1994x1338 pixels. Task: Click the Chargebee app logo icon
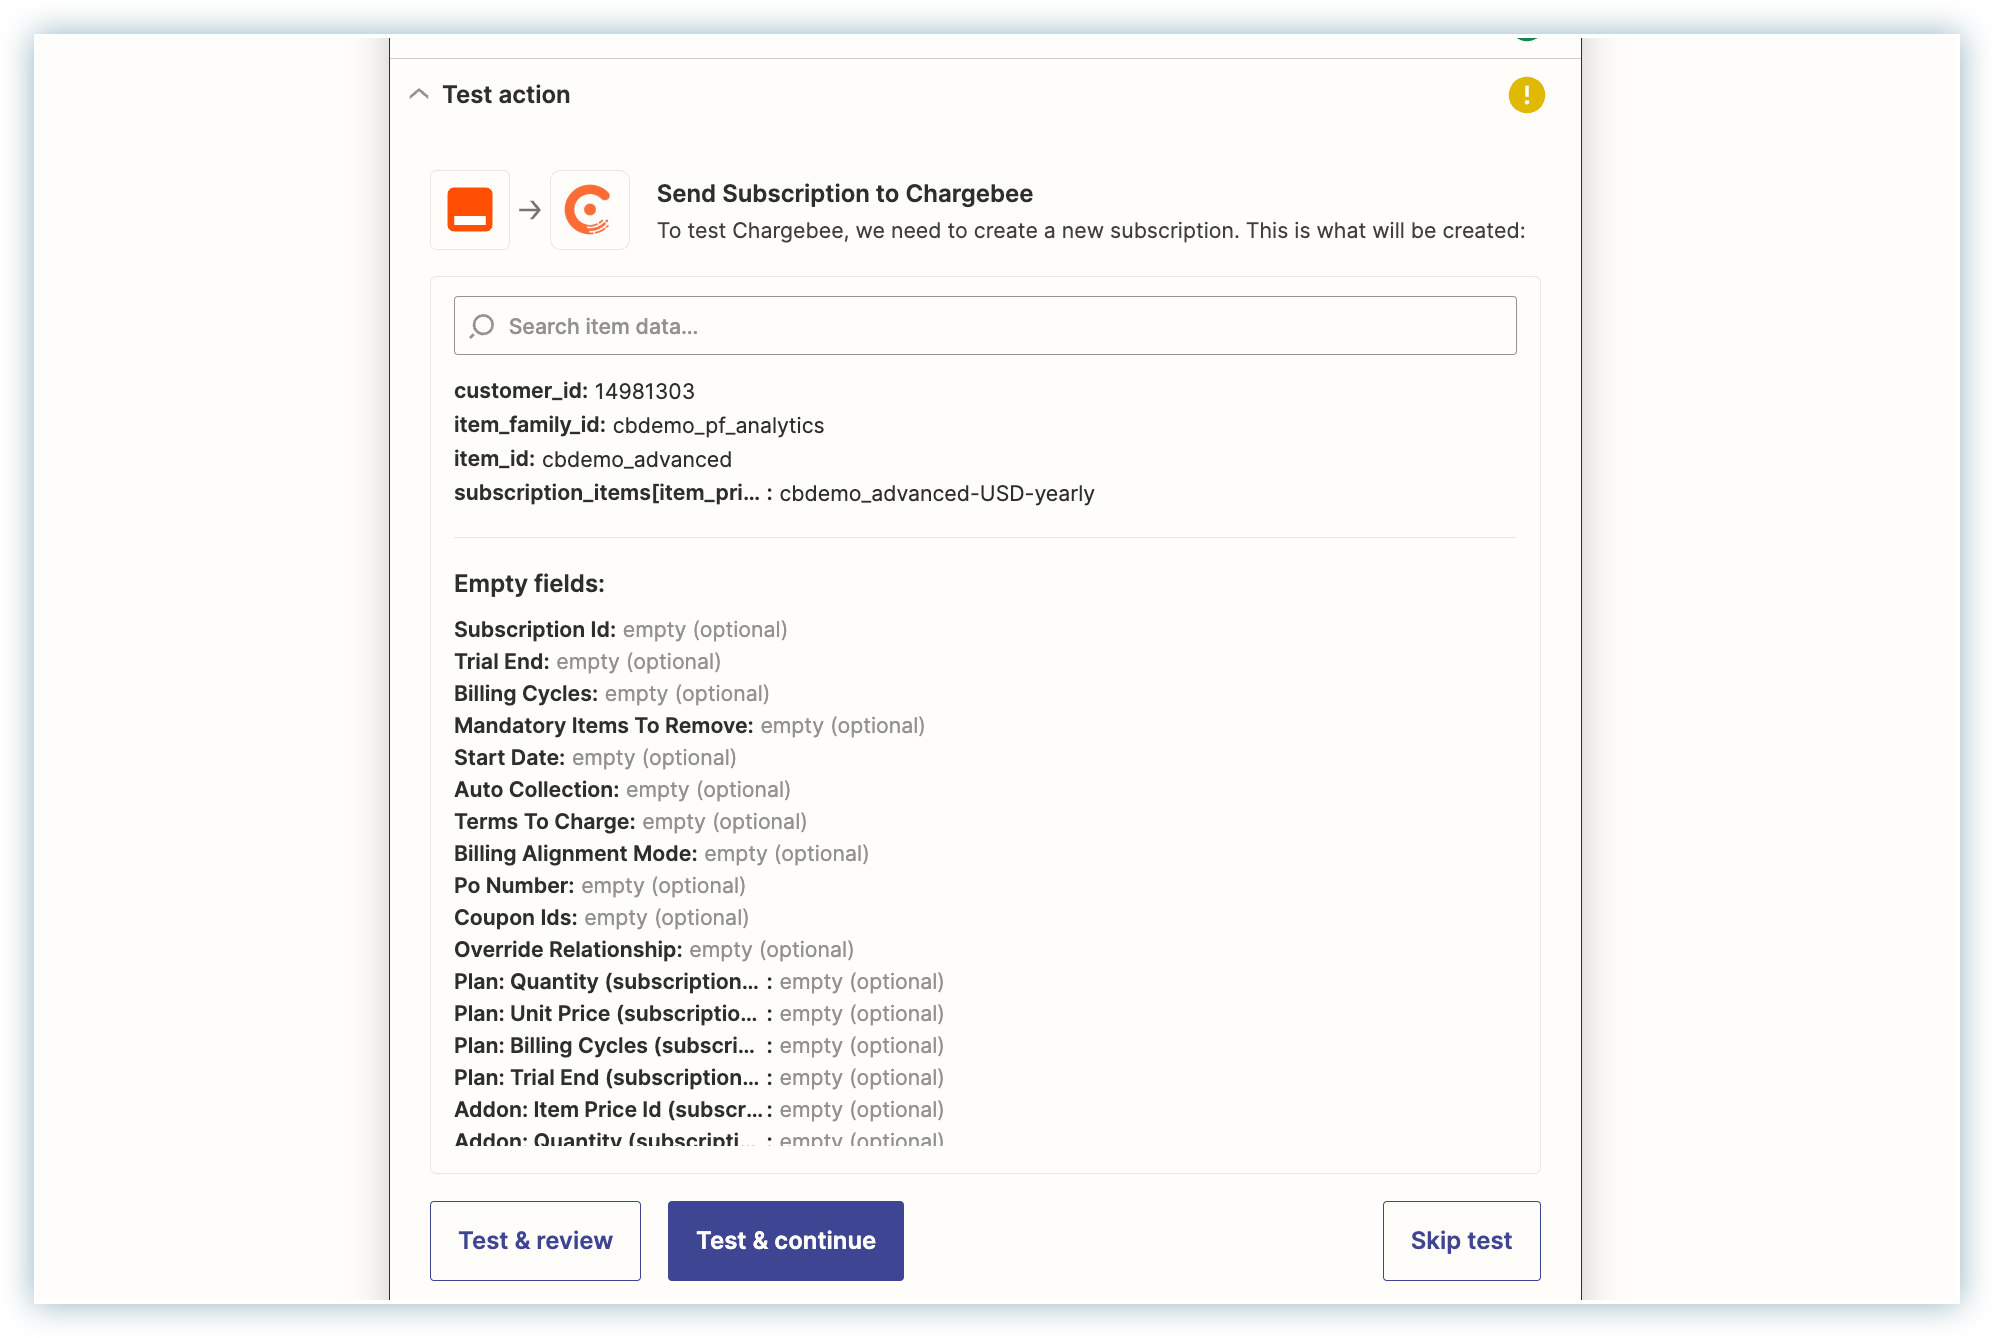pos(589,210)
